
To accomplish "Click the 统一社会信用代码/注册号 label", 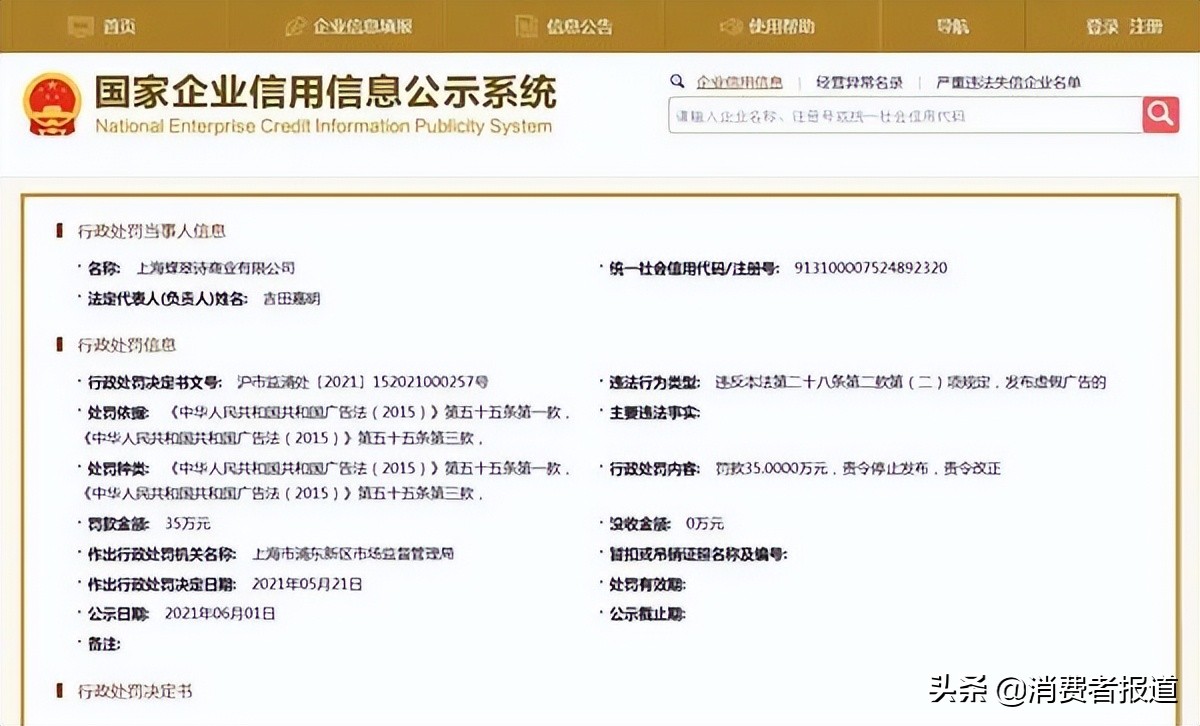I will tap(694, 268).
